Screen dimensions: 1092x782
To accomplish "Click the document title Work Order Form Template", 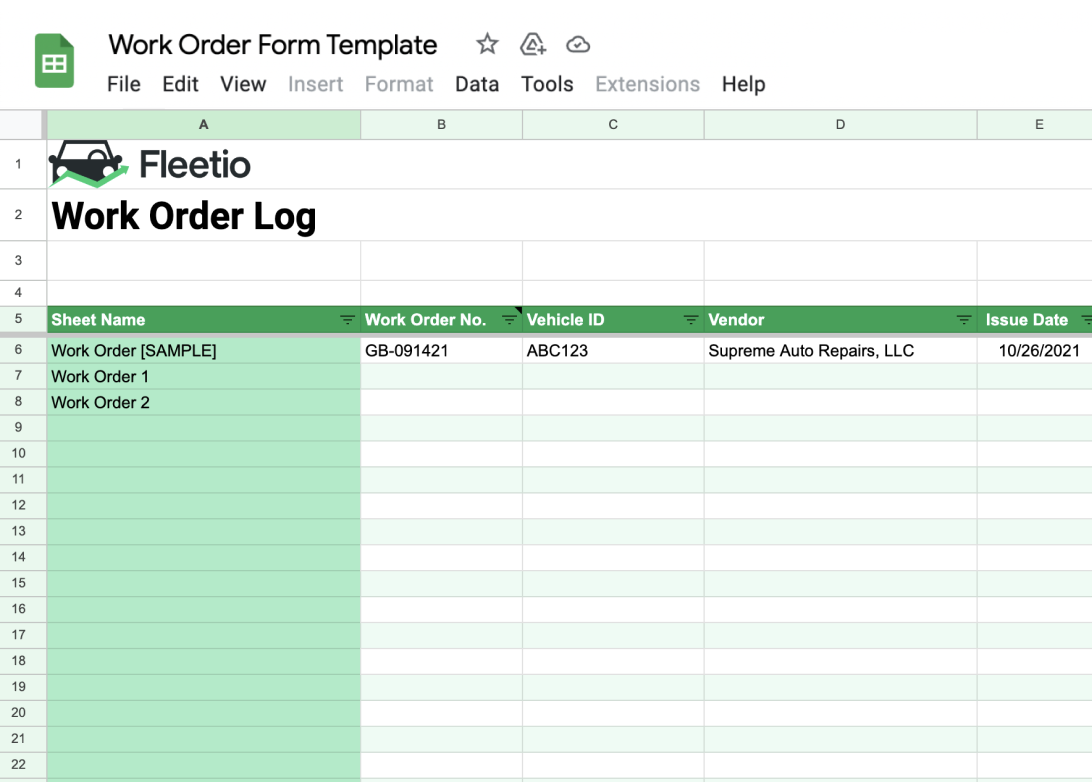I will pyautogui.click(x=273, y=45).
